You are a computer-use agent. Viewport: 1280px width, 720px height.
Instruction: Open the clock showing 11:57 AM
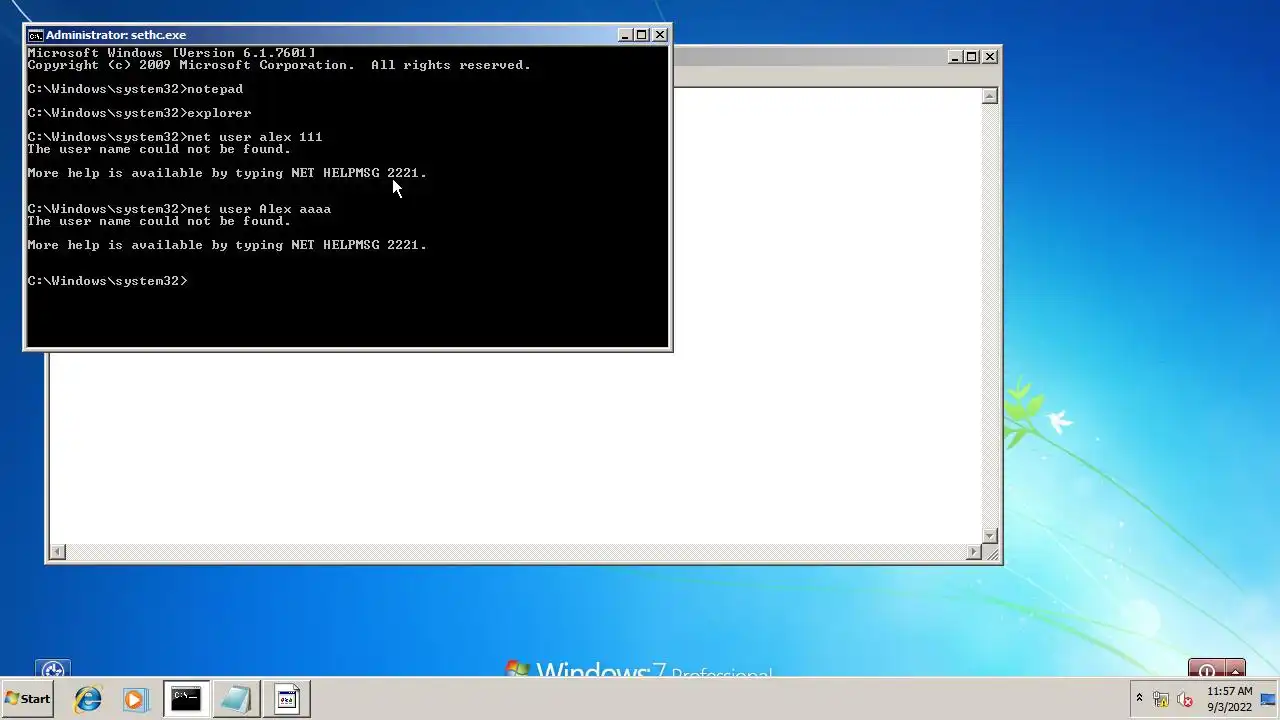[x=1229, y=699]
